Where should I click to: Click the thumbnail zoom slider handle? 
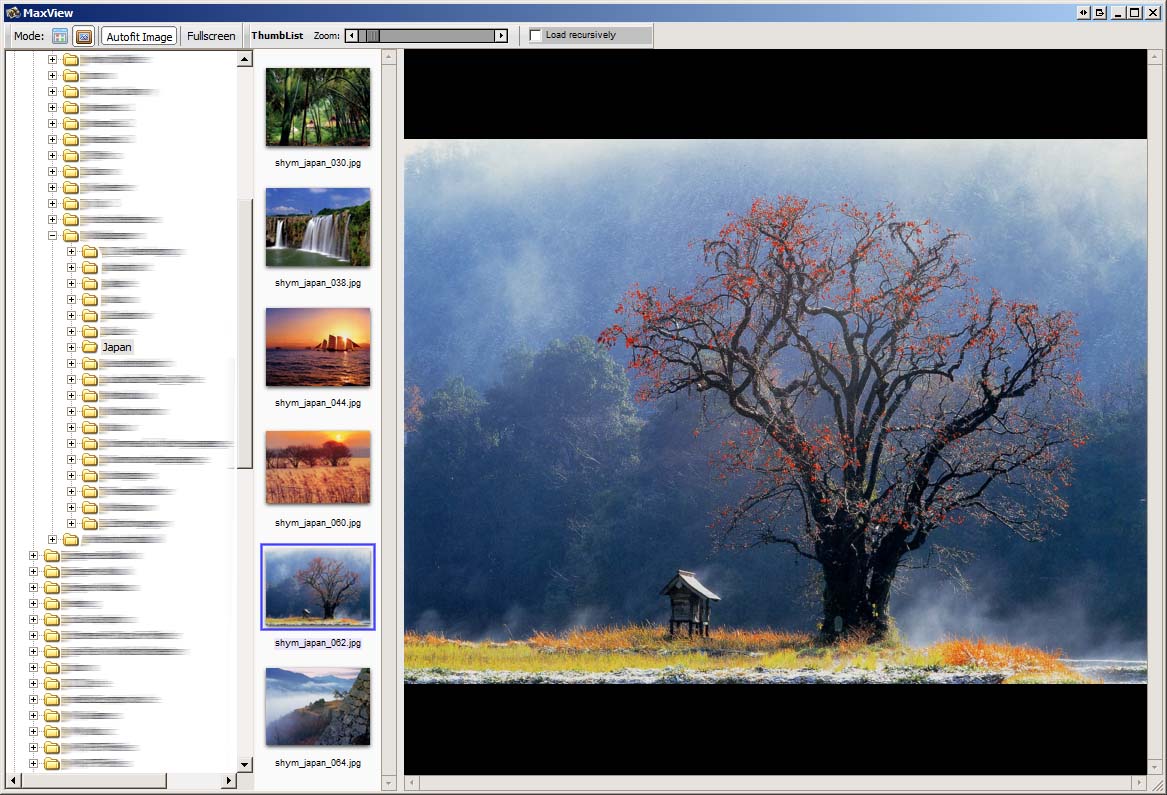pos(372,36)
